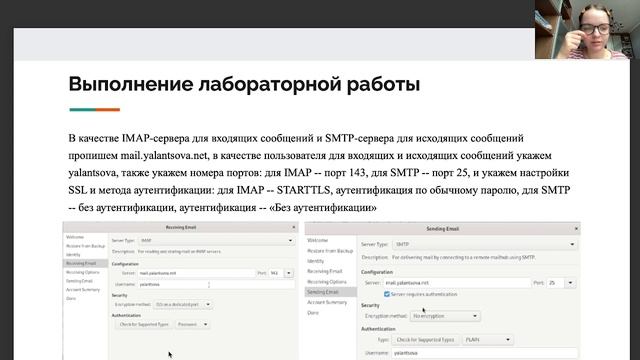
Task: Select Sending Email step in Receiving Email sidebar
Action: click(x=79, y=281)
